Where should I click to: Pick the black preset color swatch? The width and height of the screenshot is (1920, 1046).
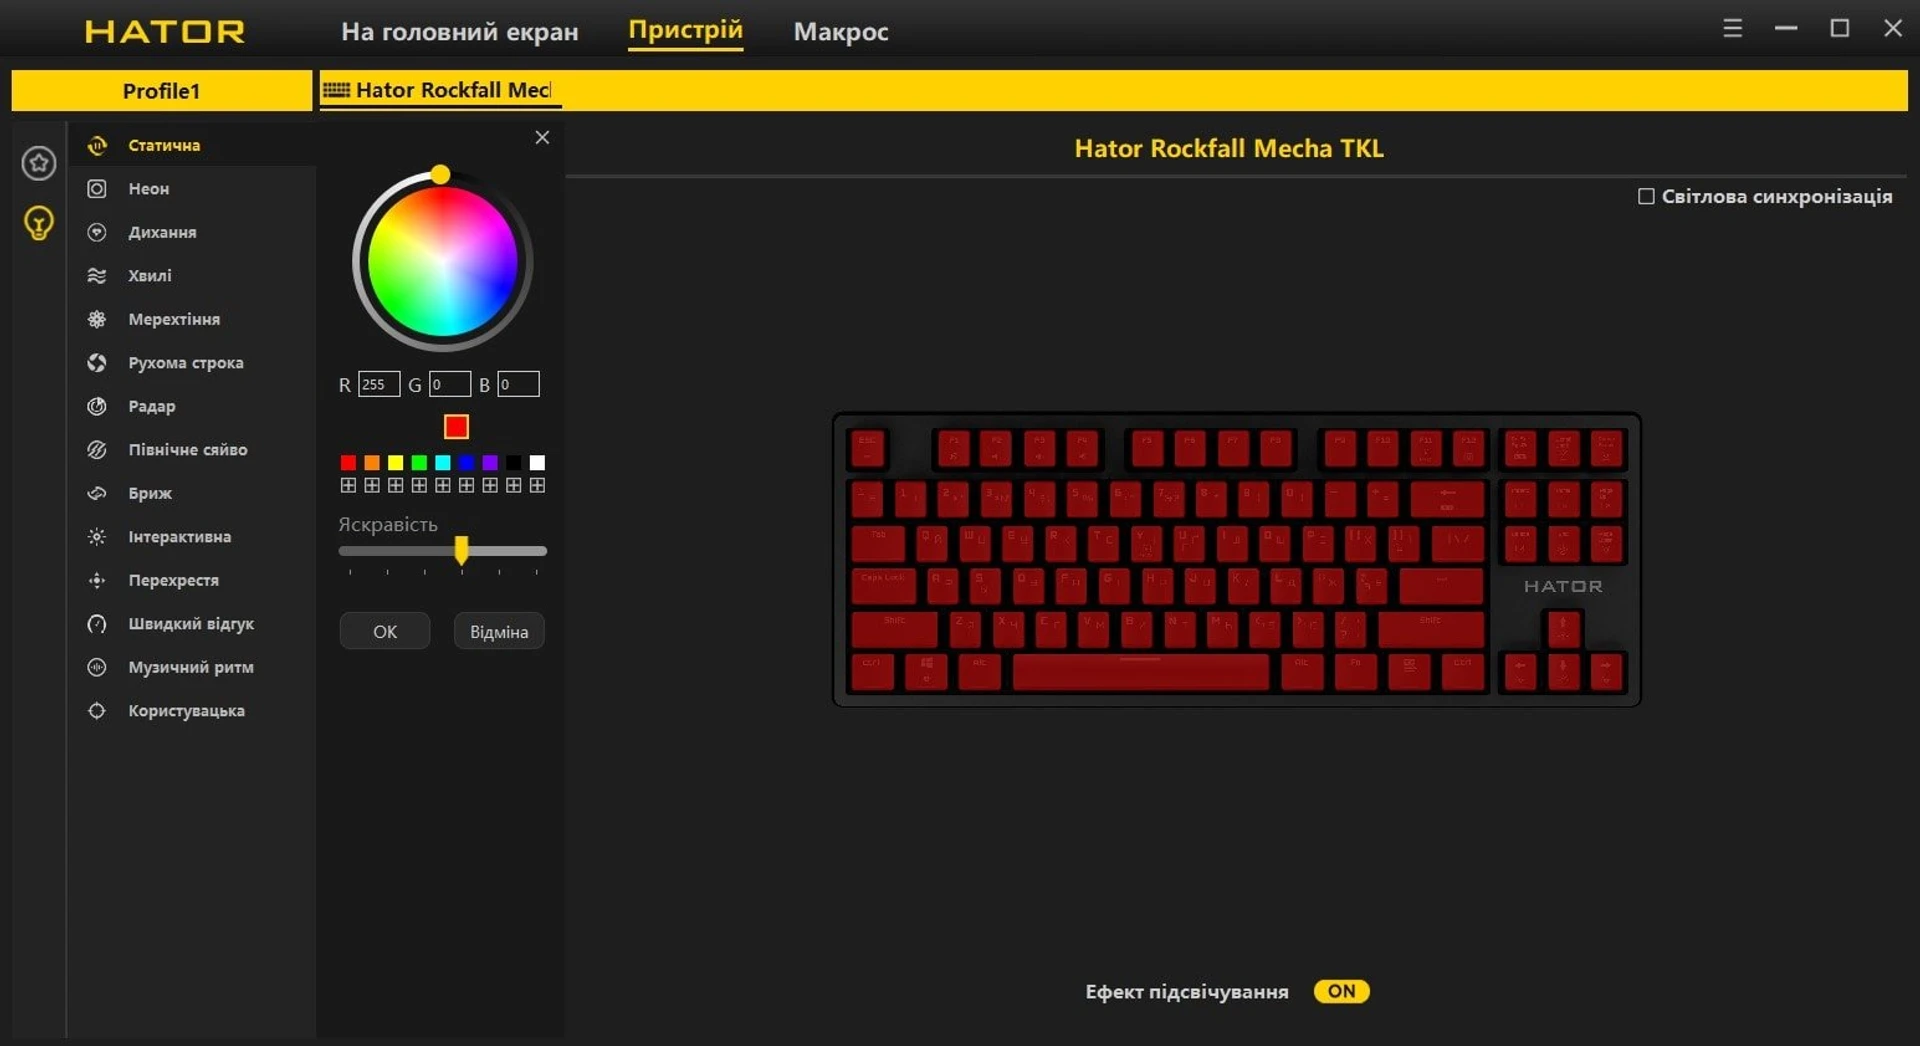(513, 462)
